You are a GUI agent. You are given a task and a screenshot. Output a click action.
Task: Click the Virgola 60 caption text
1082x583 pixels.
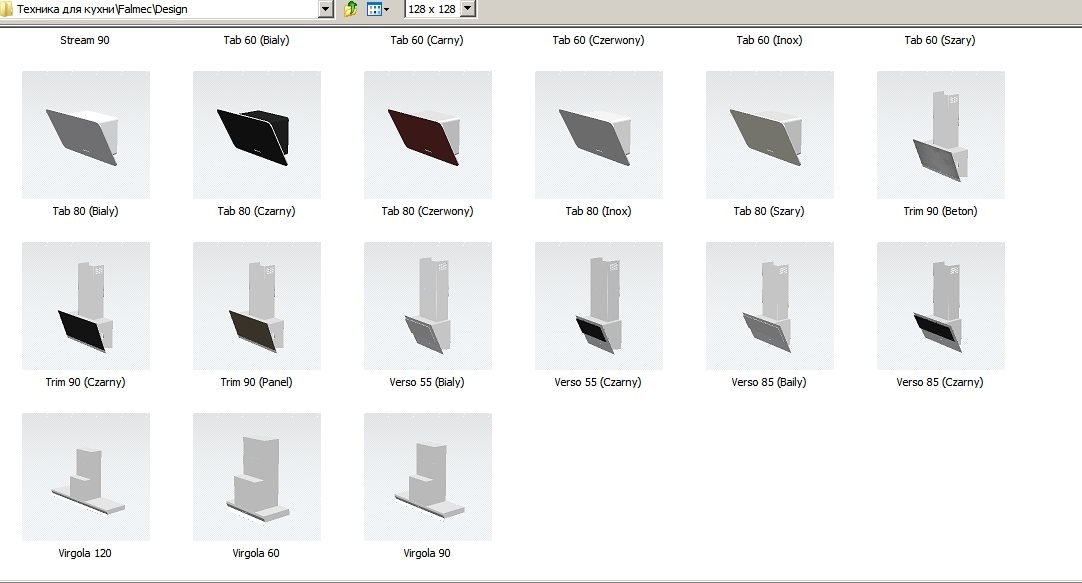point(256,553)
